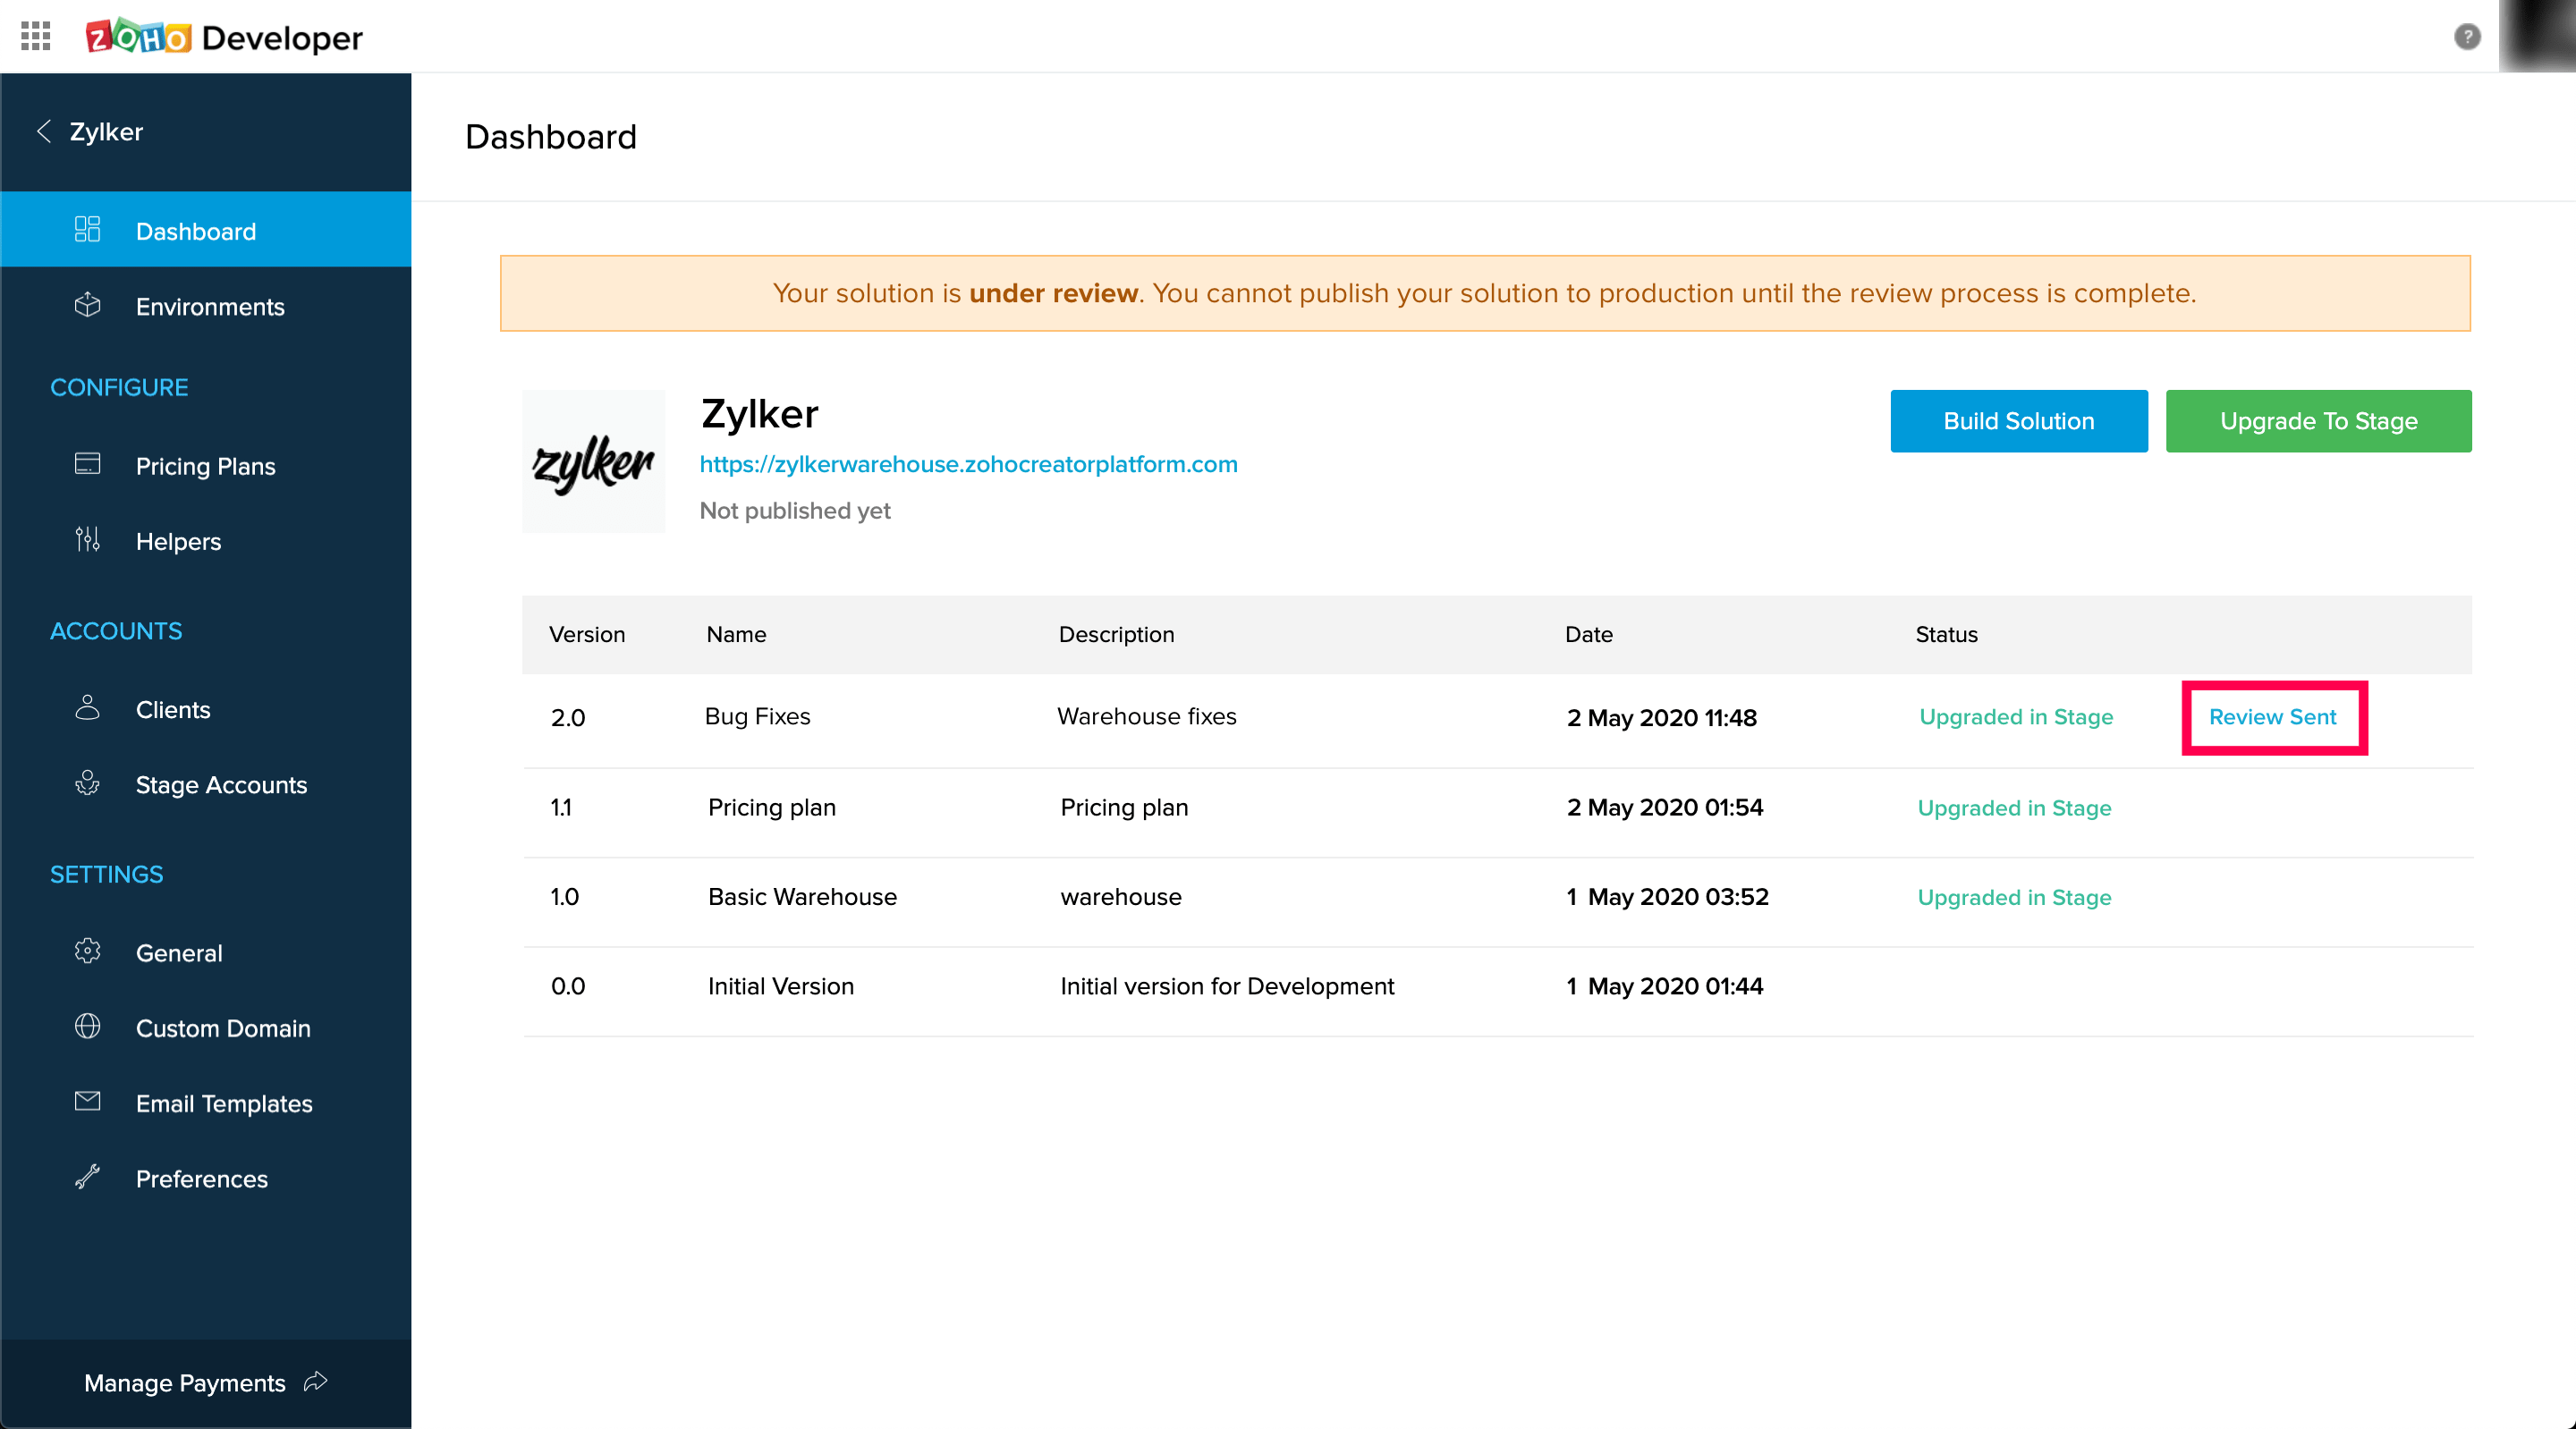2576x1429 pixels.
Task: Click the date 1 May 2020 03:52
Action: click(x=1668, y=896)
